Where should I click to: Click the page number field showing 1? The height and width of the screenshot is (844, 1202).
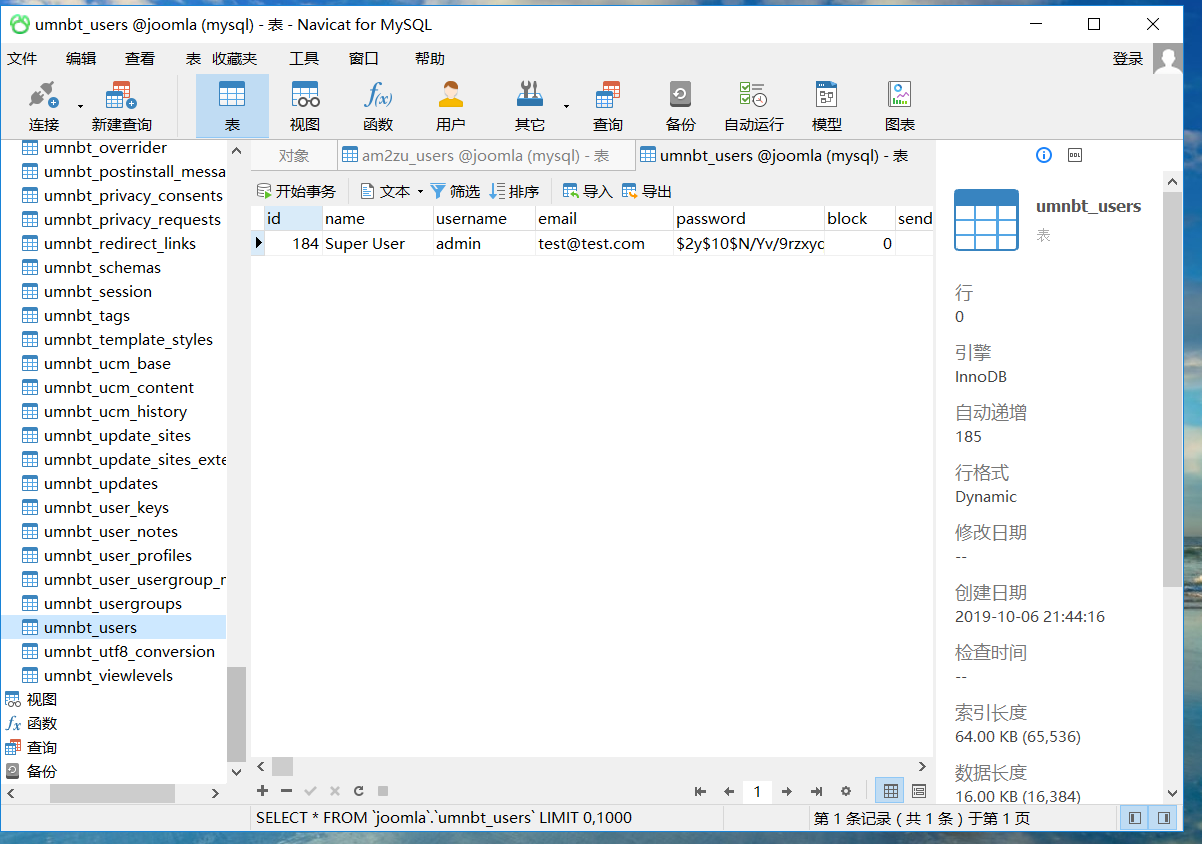pyautogui.click(x=757, y=791)
